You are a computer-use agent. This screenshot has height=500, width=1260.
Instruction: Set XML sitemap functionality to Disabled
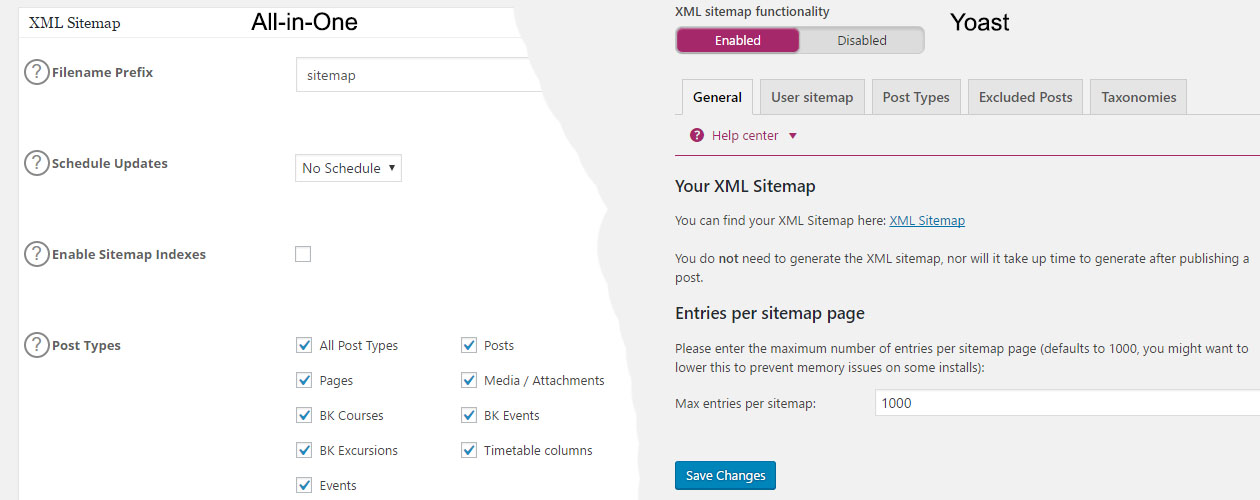(861, 41)
